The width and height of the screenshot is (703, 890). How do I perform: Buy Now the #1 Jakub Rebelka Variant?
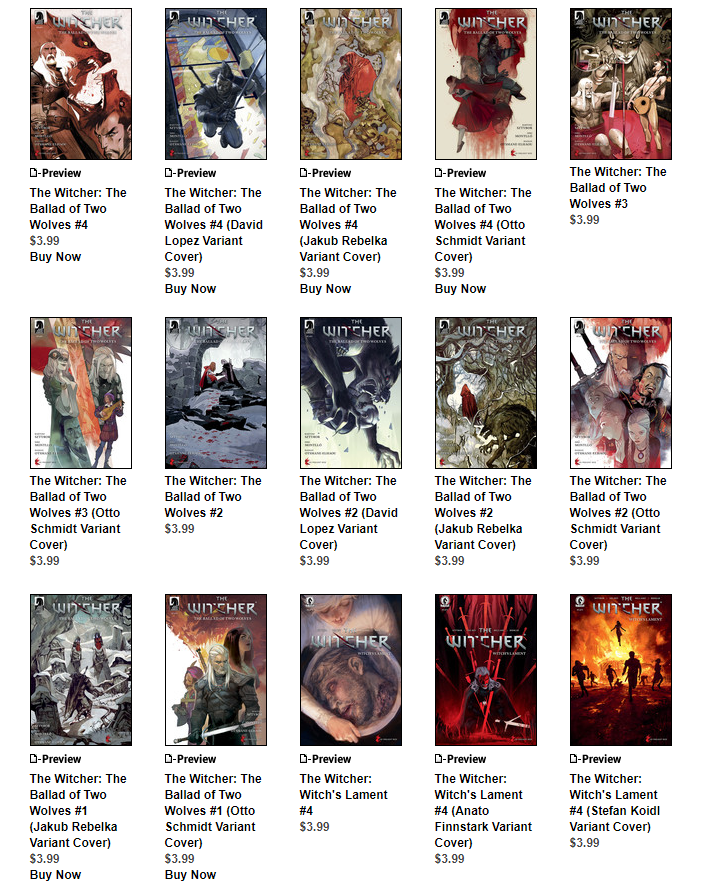55,875
